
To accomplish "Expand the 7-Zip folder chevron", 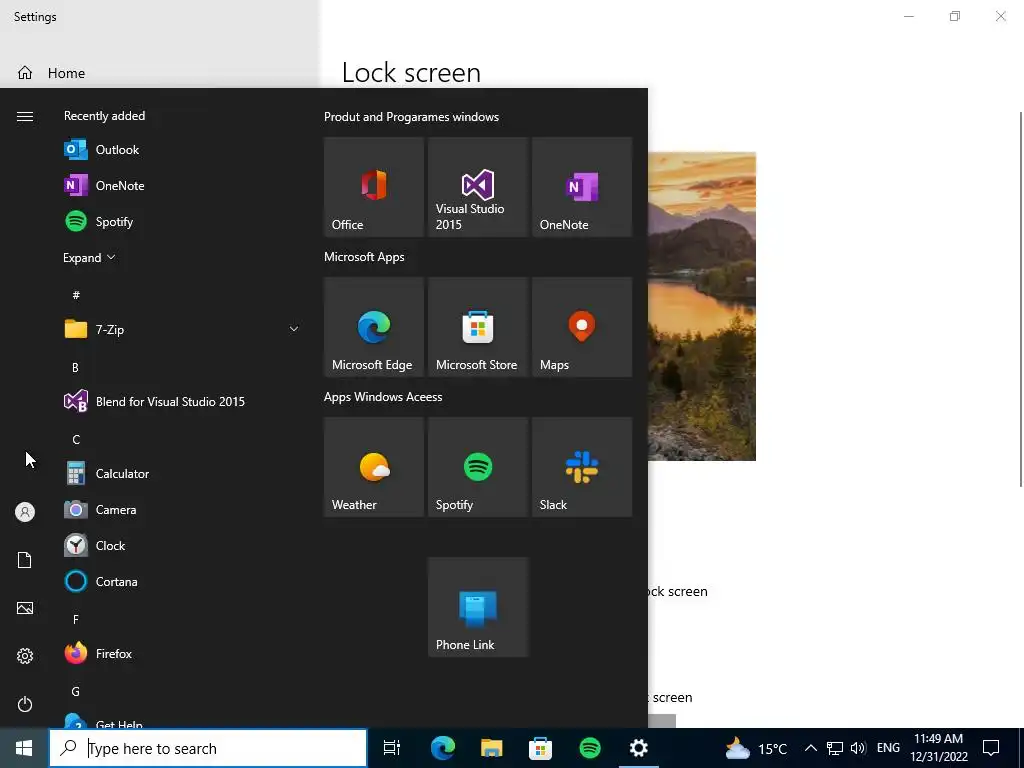I will (x=294, y=329).
